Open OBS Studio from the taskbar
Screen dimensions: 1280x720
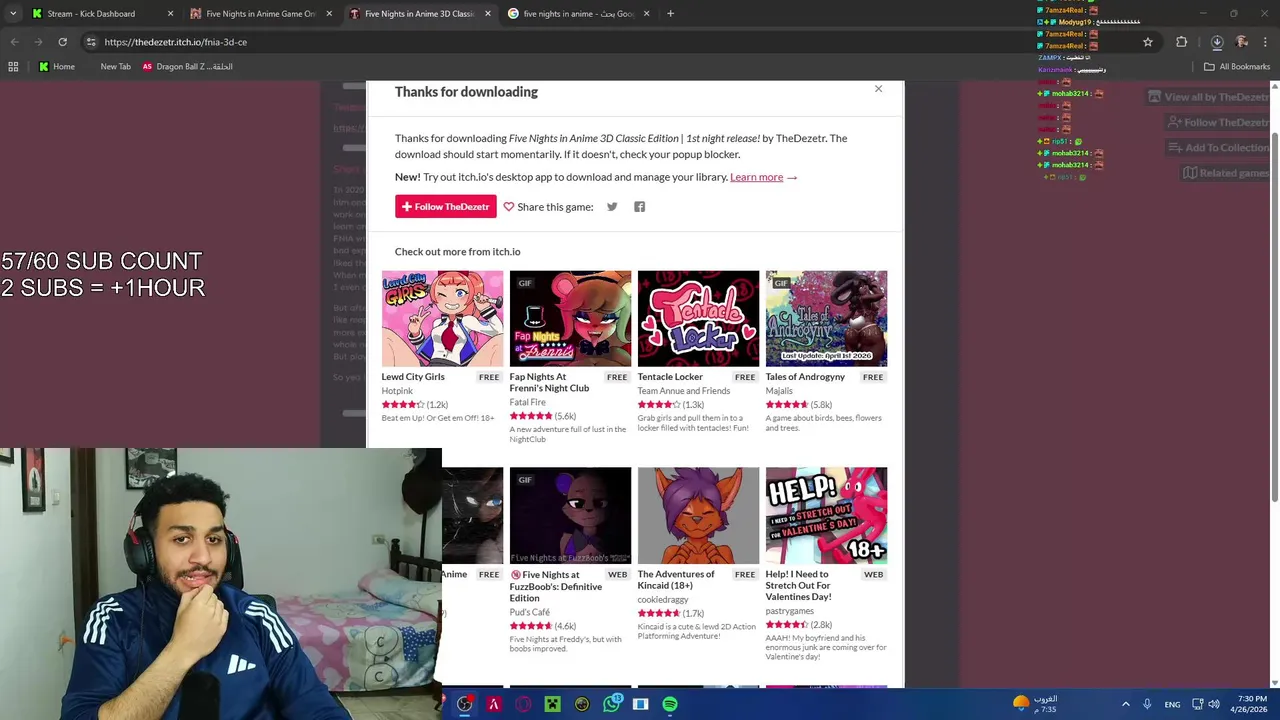click(x=464, y=704)
